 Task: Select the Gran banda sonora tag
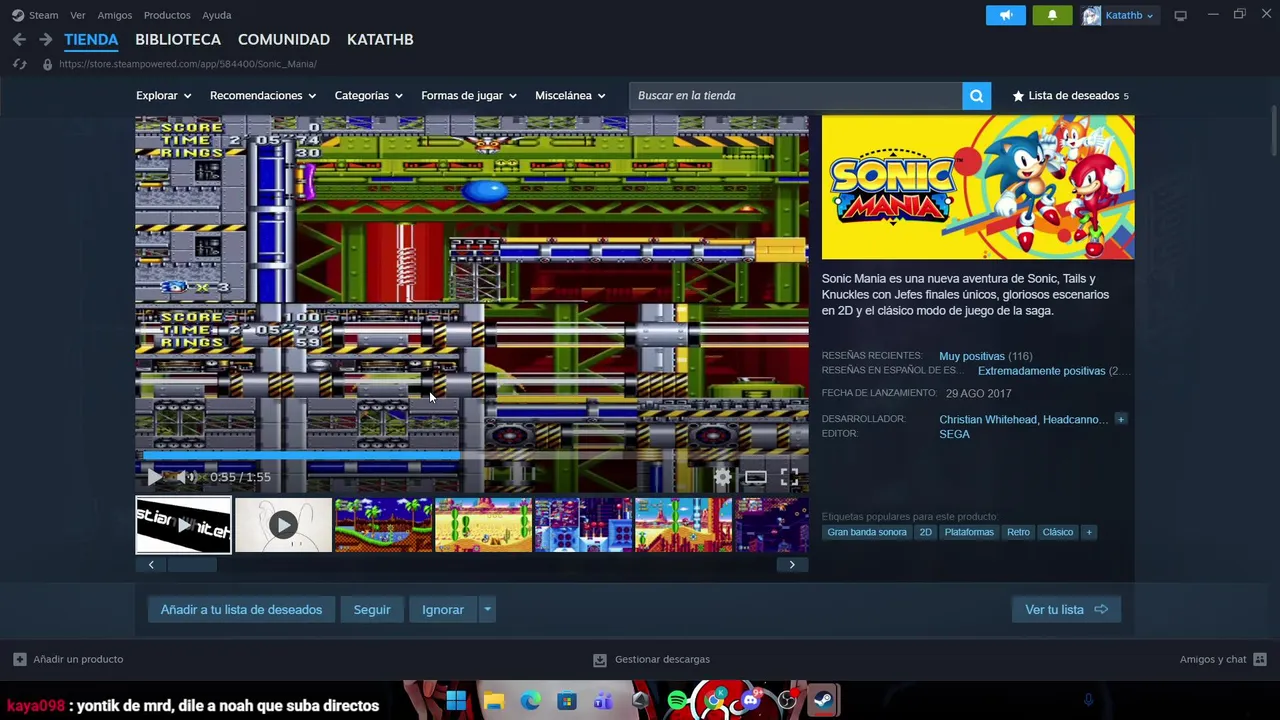pos(867,533)
